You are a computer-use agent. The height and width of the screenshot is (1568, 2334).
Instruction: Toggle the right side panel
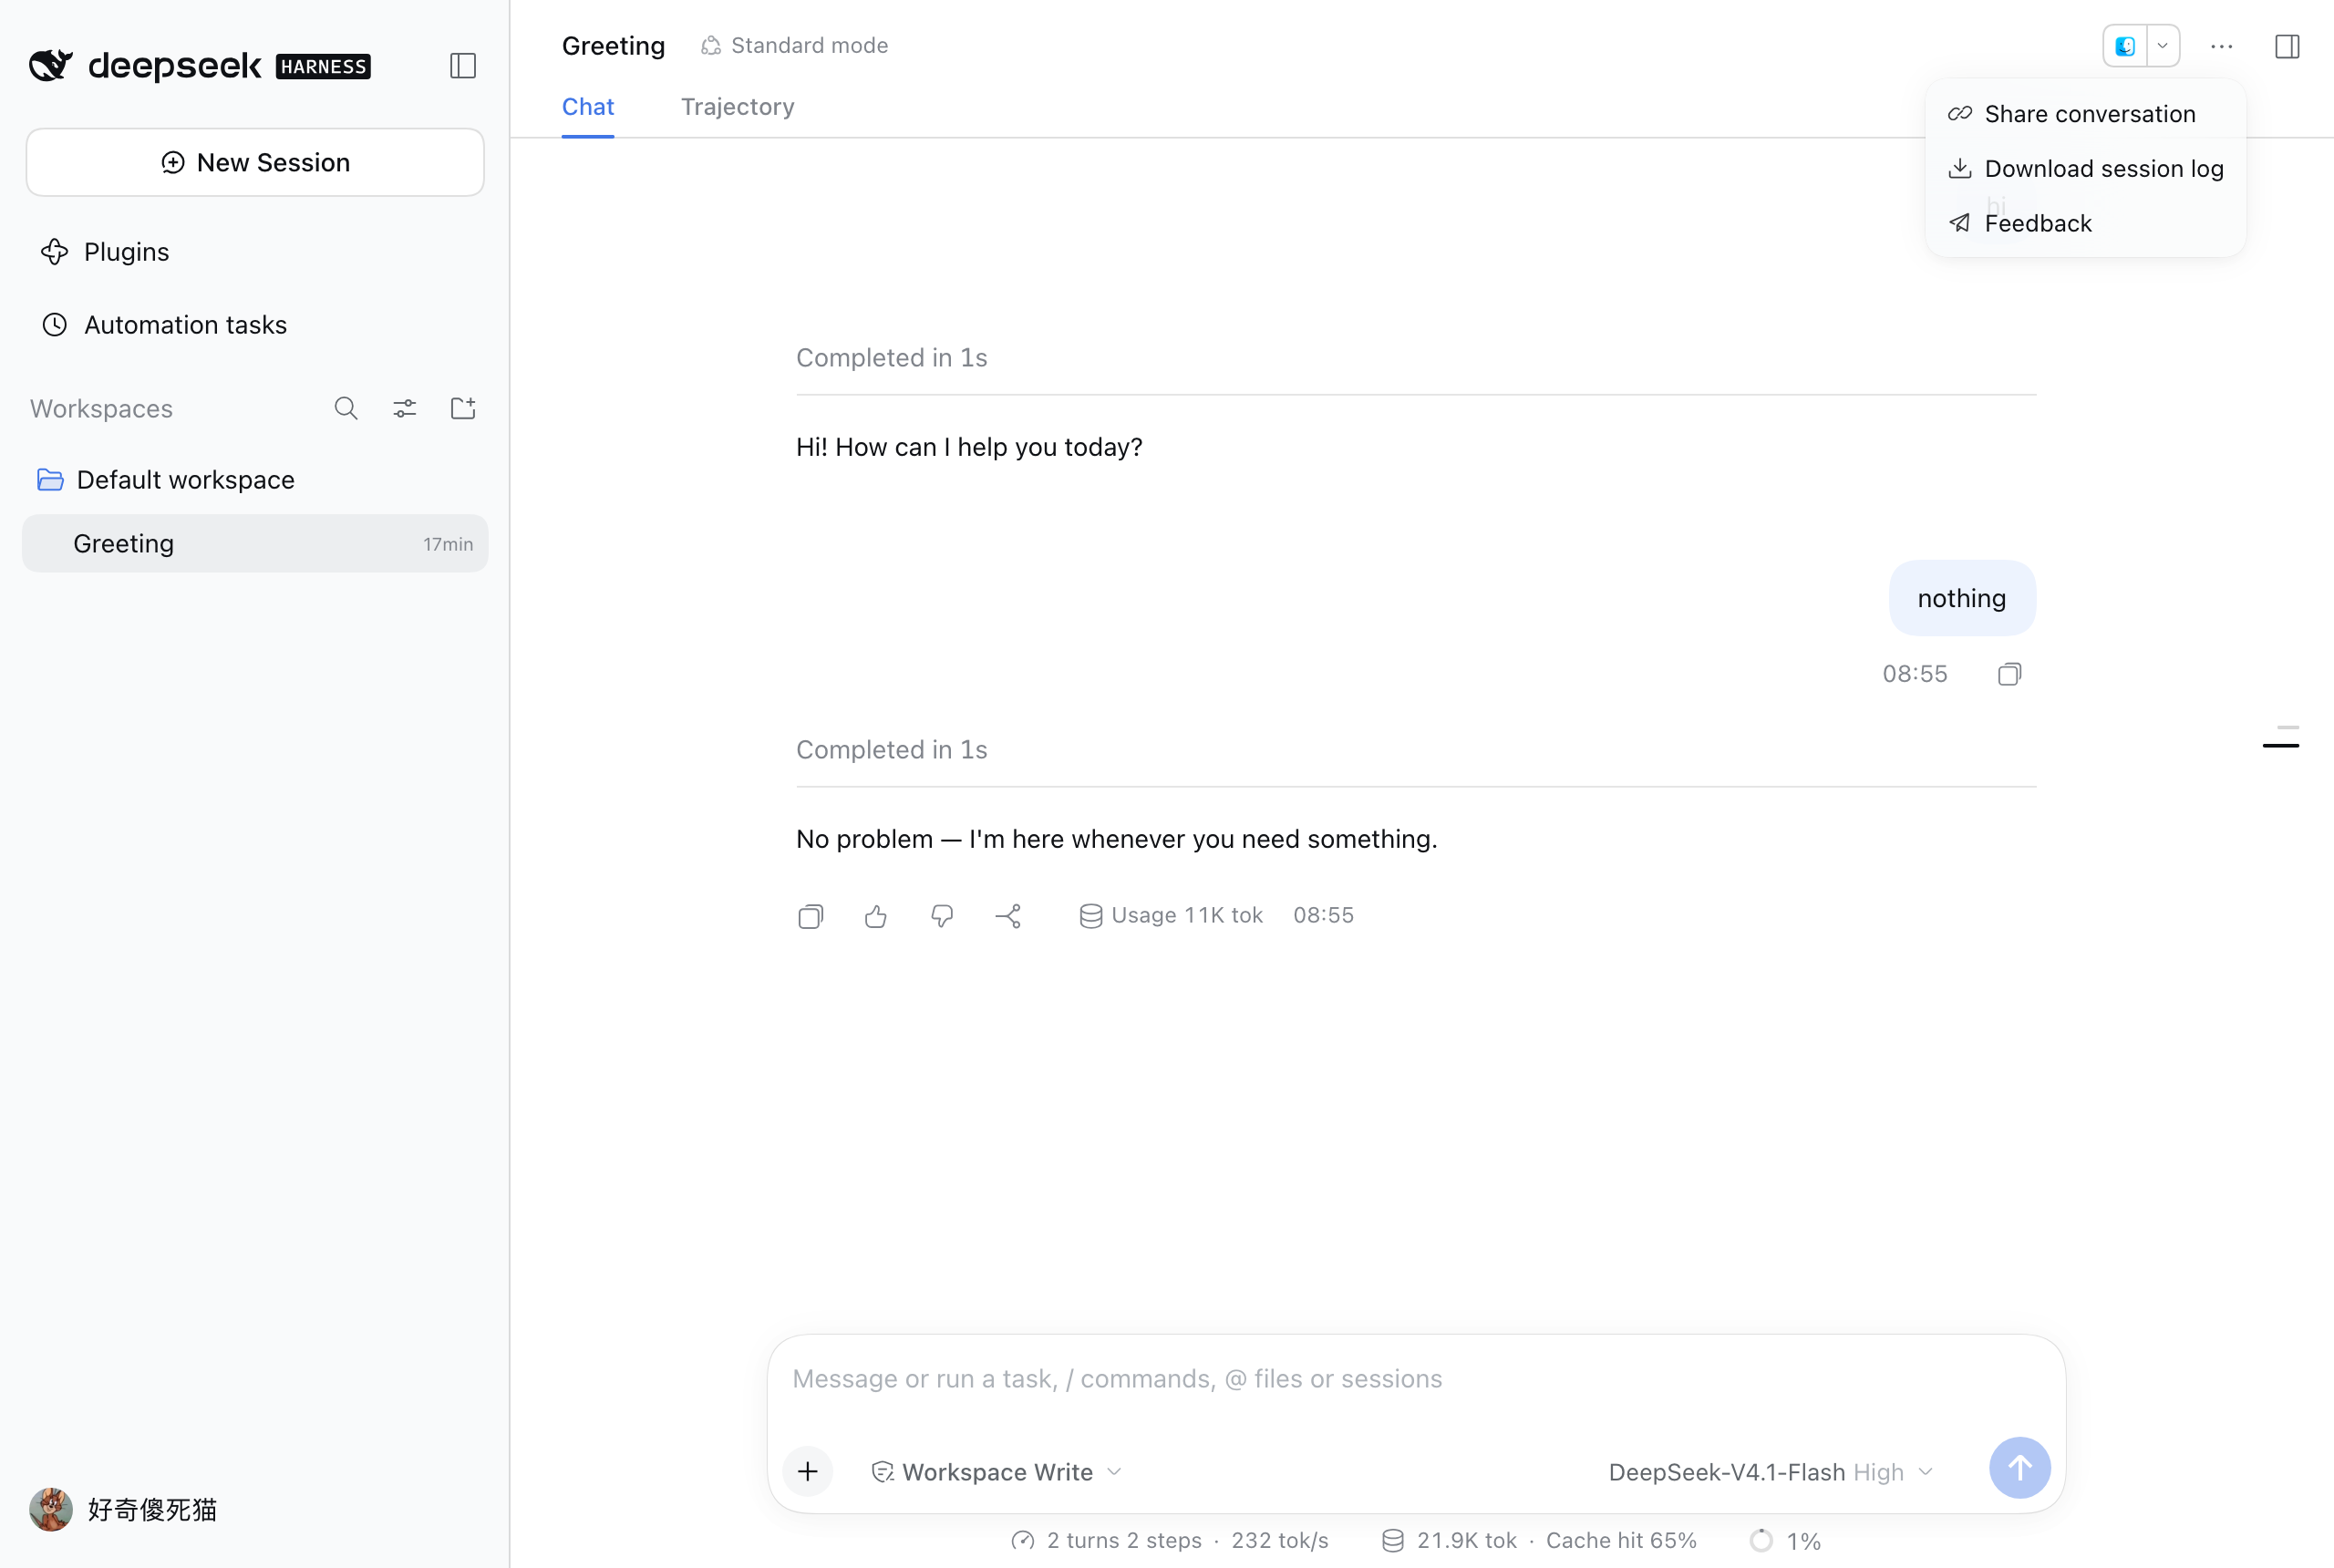(x=2287, y=47)
